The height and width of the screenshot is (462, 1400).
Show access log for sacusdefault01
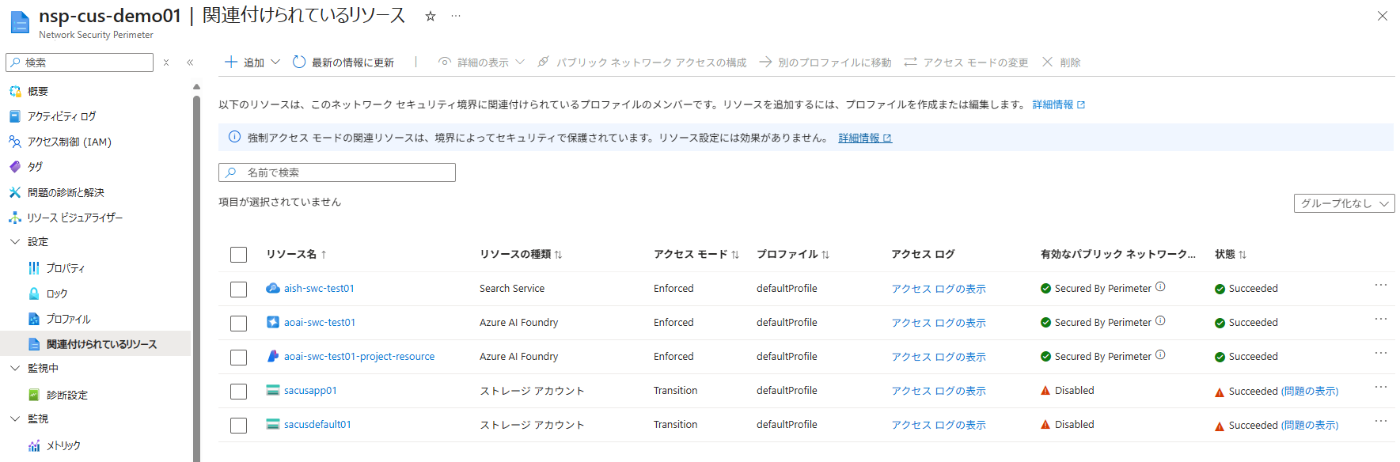[938, 425]
